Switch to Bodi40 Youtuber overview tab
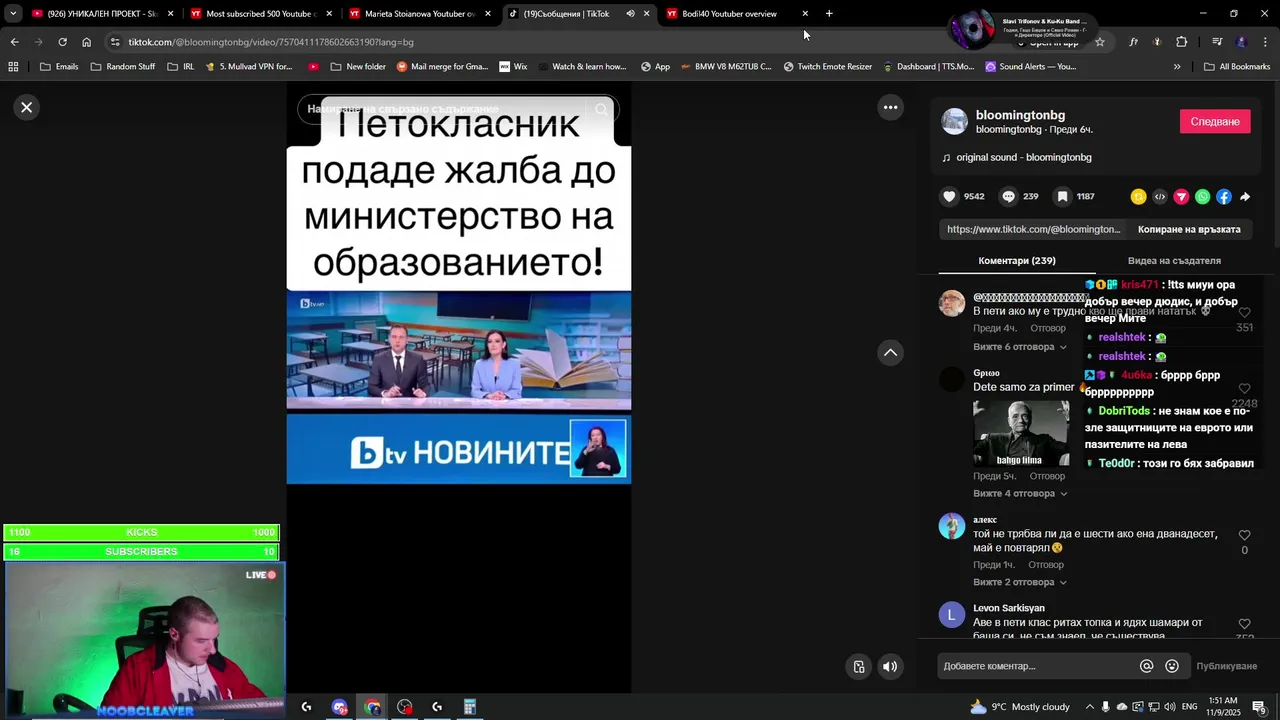The height and width of the screenshot is (720, 1280). [x=737, y=14]
